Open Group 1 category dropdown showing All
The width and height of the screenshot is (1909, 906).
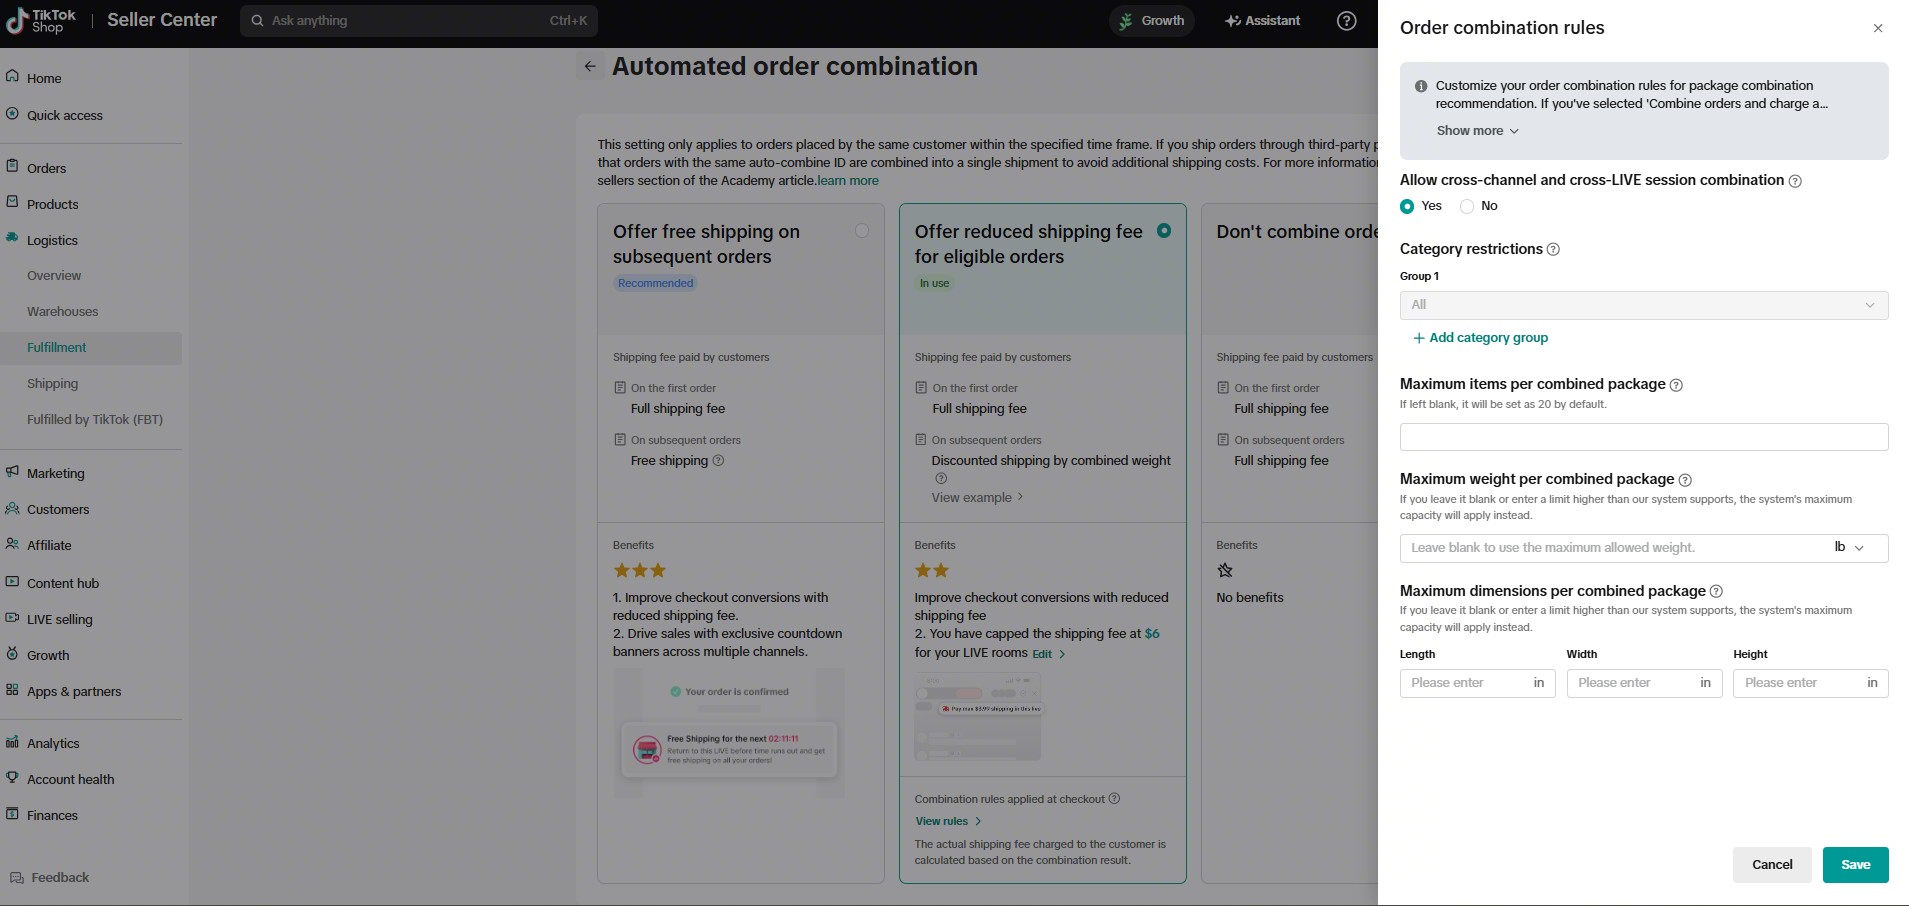tap(1644, 305)
